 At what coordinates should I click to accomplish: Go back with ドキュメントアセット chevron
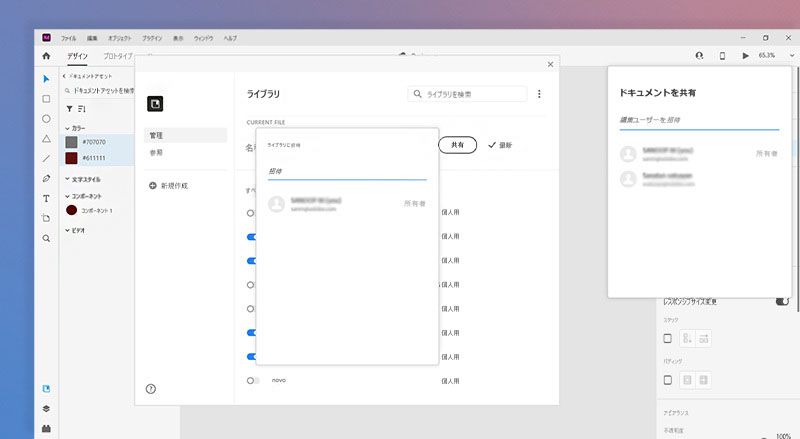(x=64, y=76)
